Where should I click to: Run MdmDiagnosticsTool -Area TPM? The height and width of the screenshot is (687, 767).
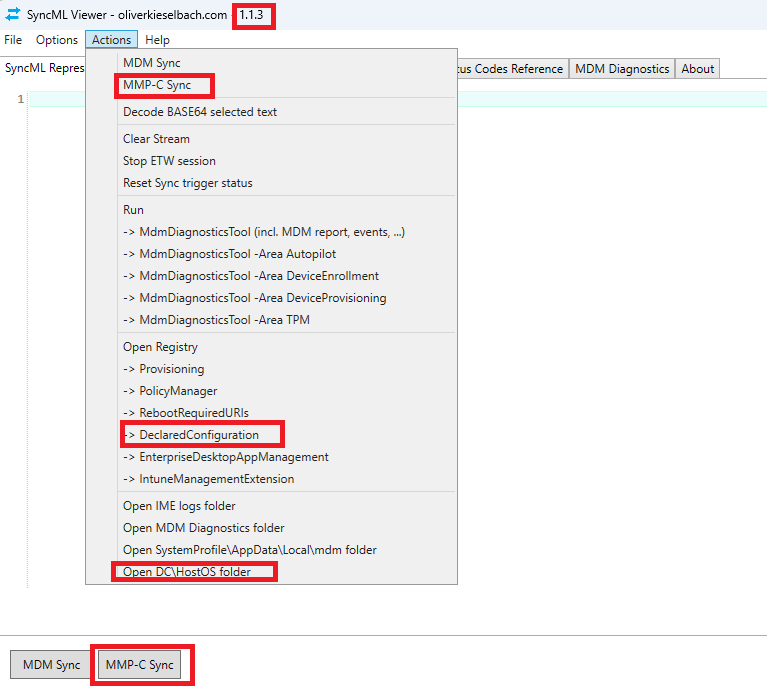[x=271, y=320]
